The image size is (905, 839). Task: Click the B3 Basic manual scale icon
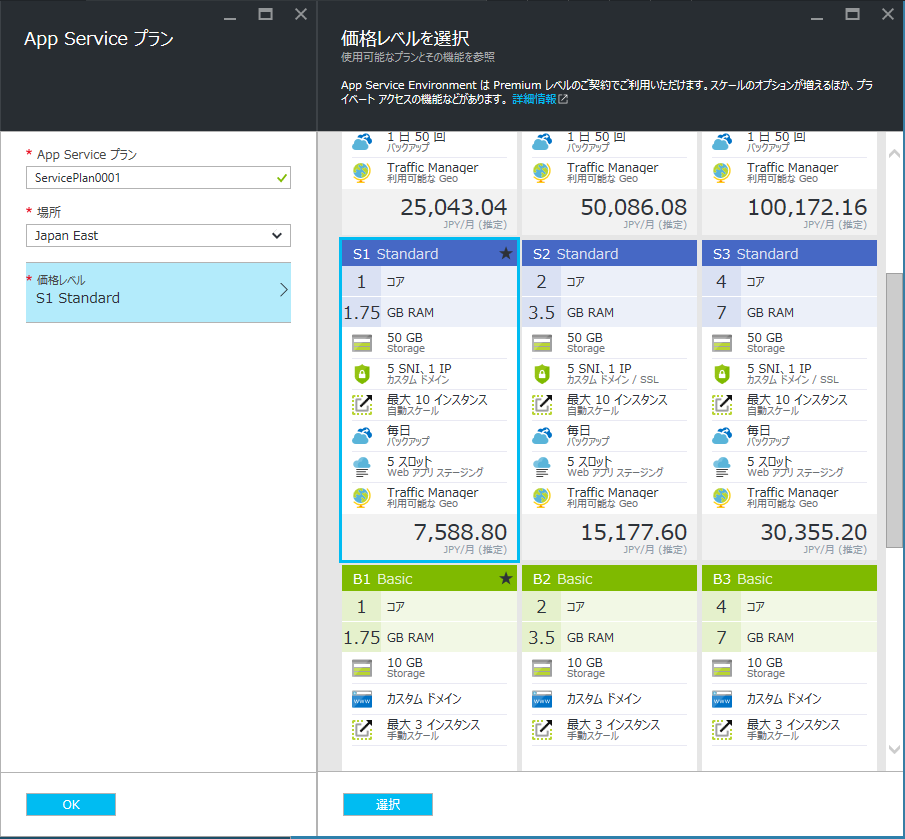pos(722,730)
